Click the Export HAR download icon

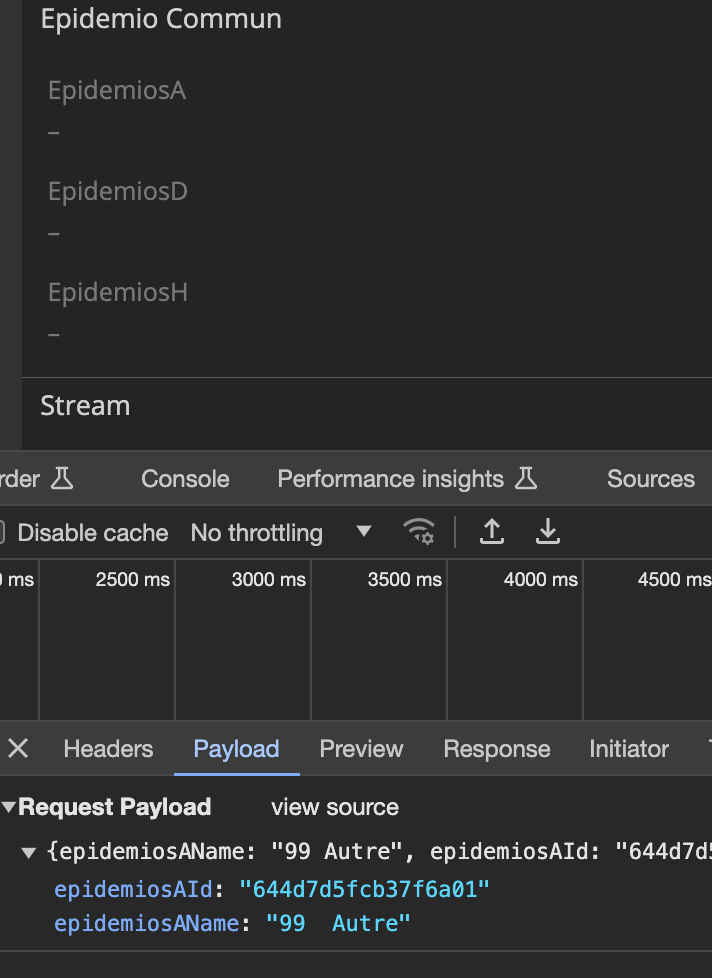click(547, 532)
